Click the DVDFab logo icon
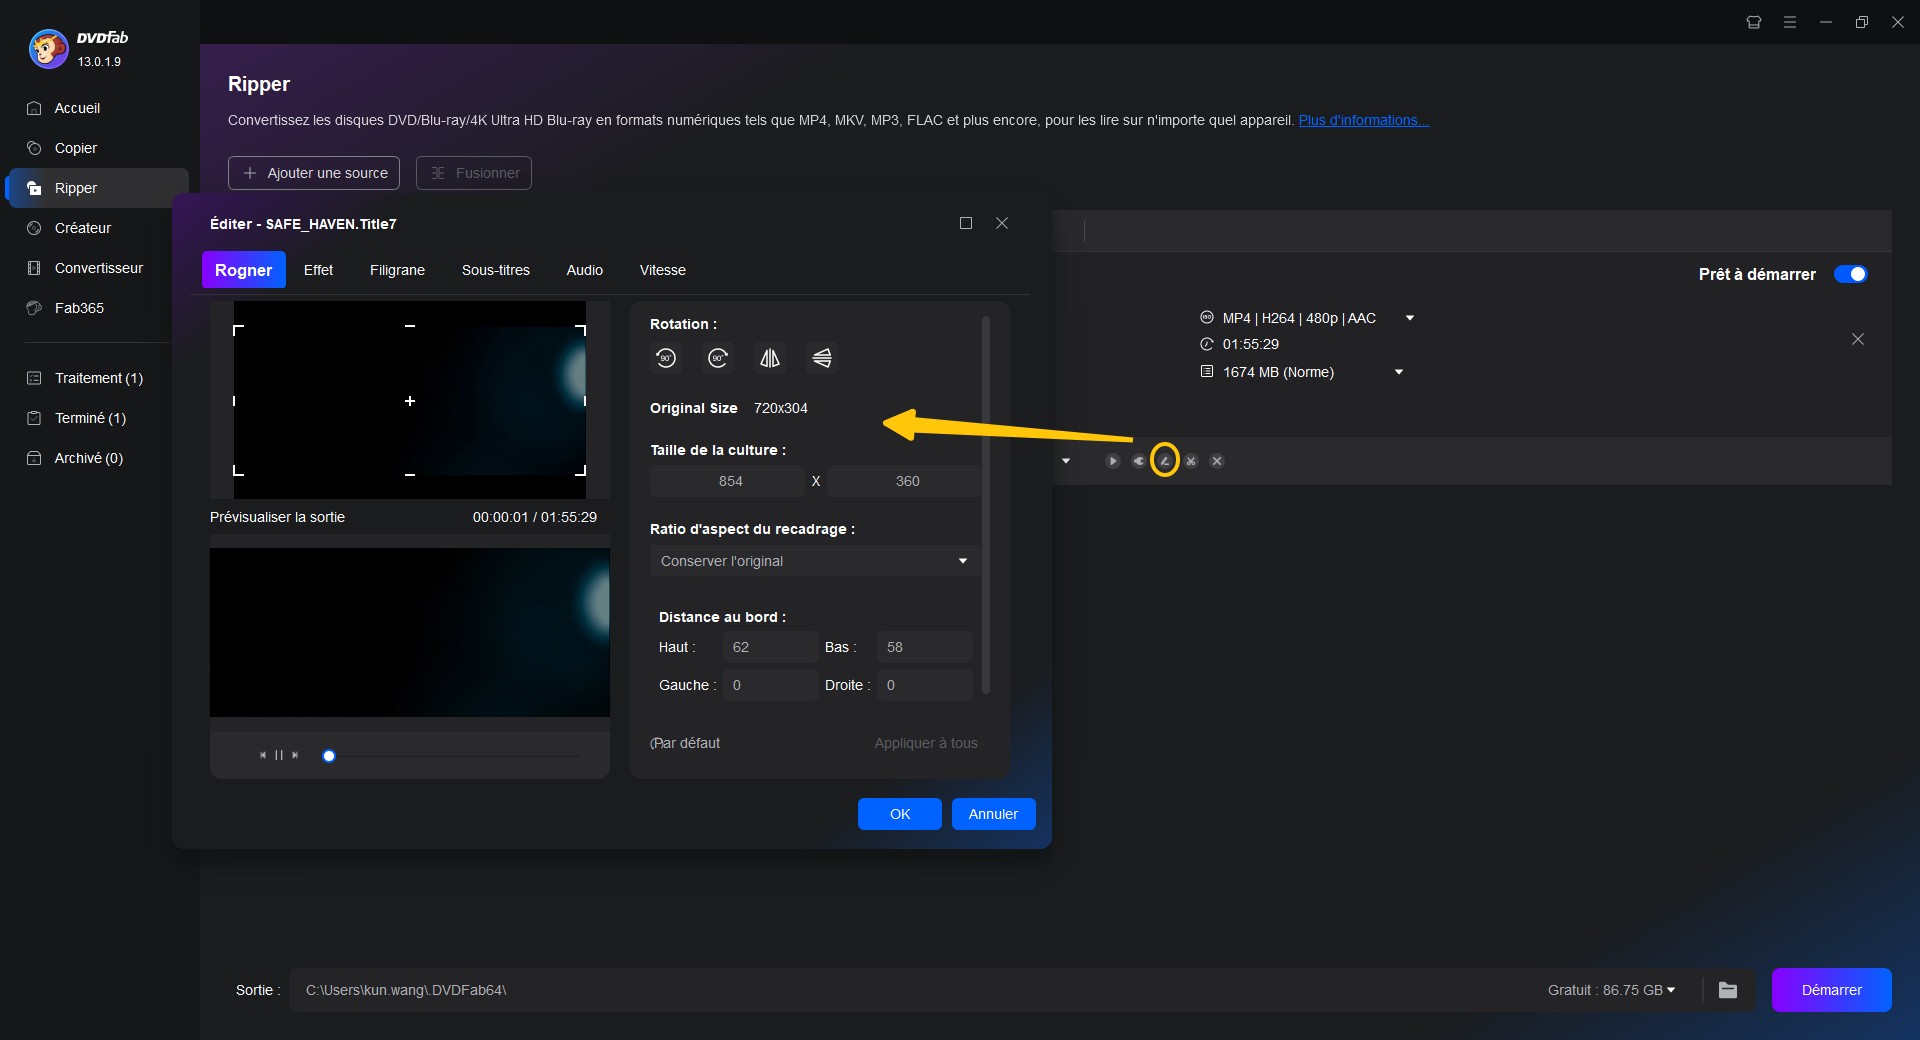The image size is (1920, 1040). point(48,48)
